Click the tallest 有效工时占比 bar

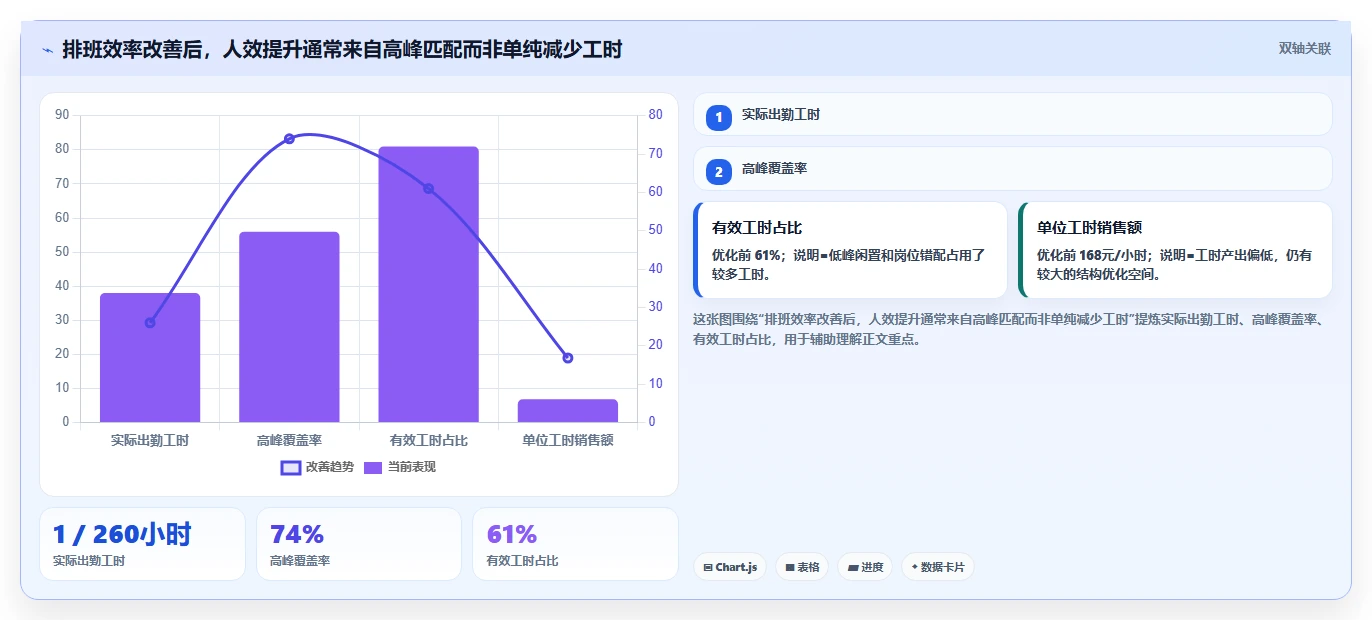pyautogui.click(x=428, y=284)
